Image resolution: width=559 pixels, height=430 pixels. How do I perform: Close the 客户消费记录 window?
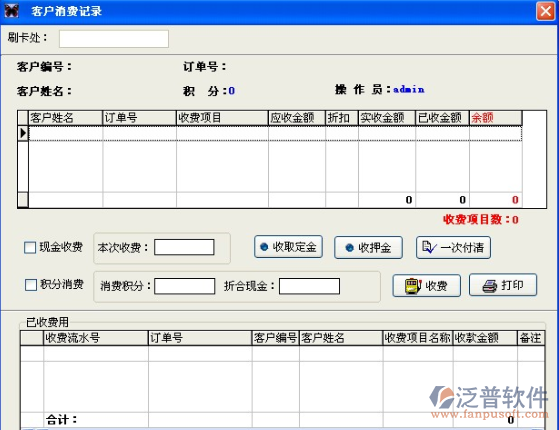click(546, 11)
